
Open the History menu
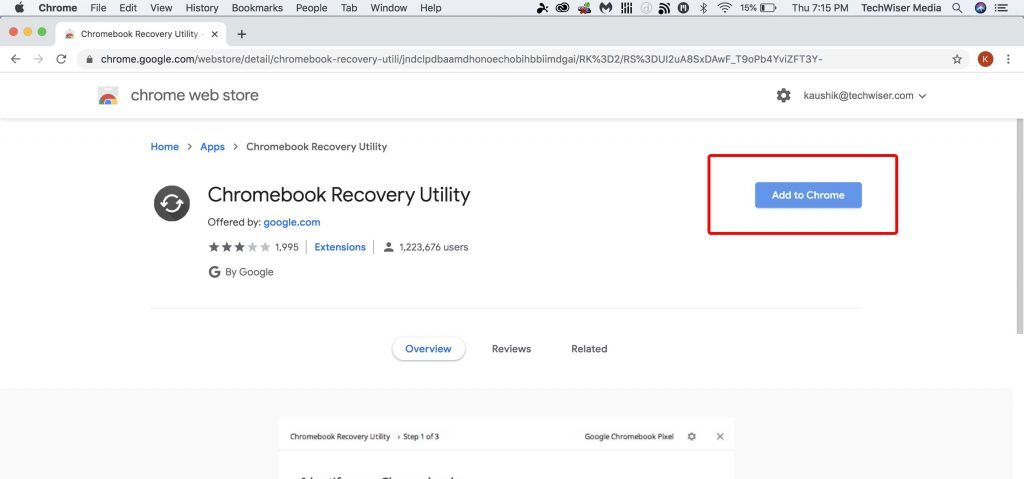[x=202, y=8]
